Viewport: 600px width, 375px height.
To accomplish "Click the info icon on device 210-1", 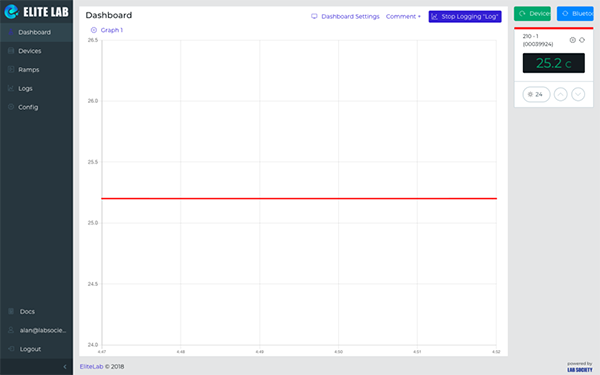I will (572, 40).
